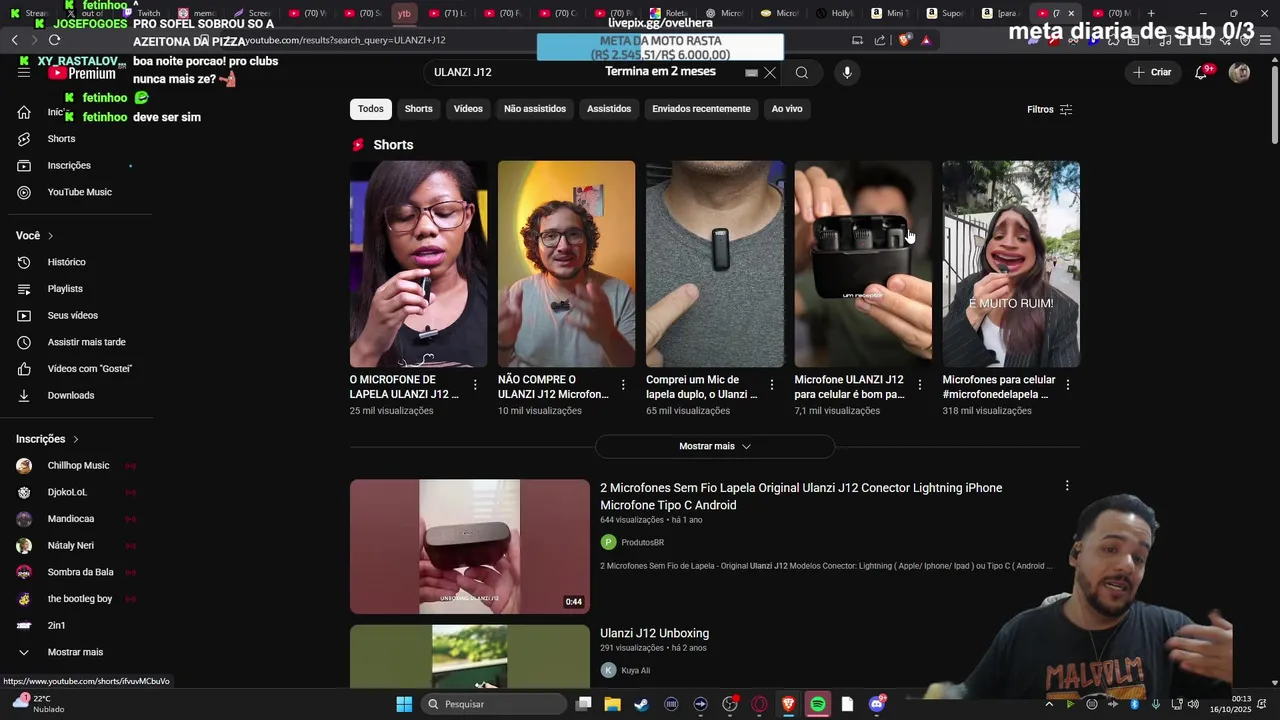Open Nátaly Neri channel

[71, 546]
